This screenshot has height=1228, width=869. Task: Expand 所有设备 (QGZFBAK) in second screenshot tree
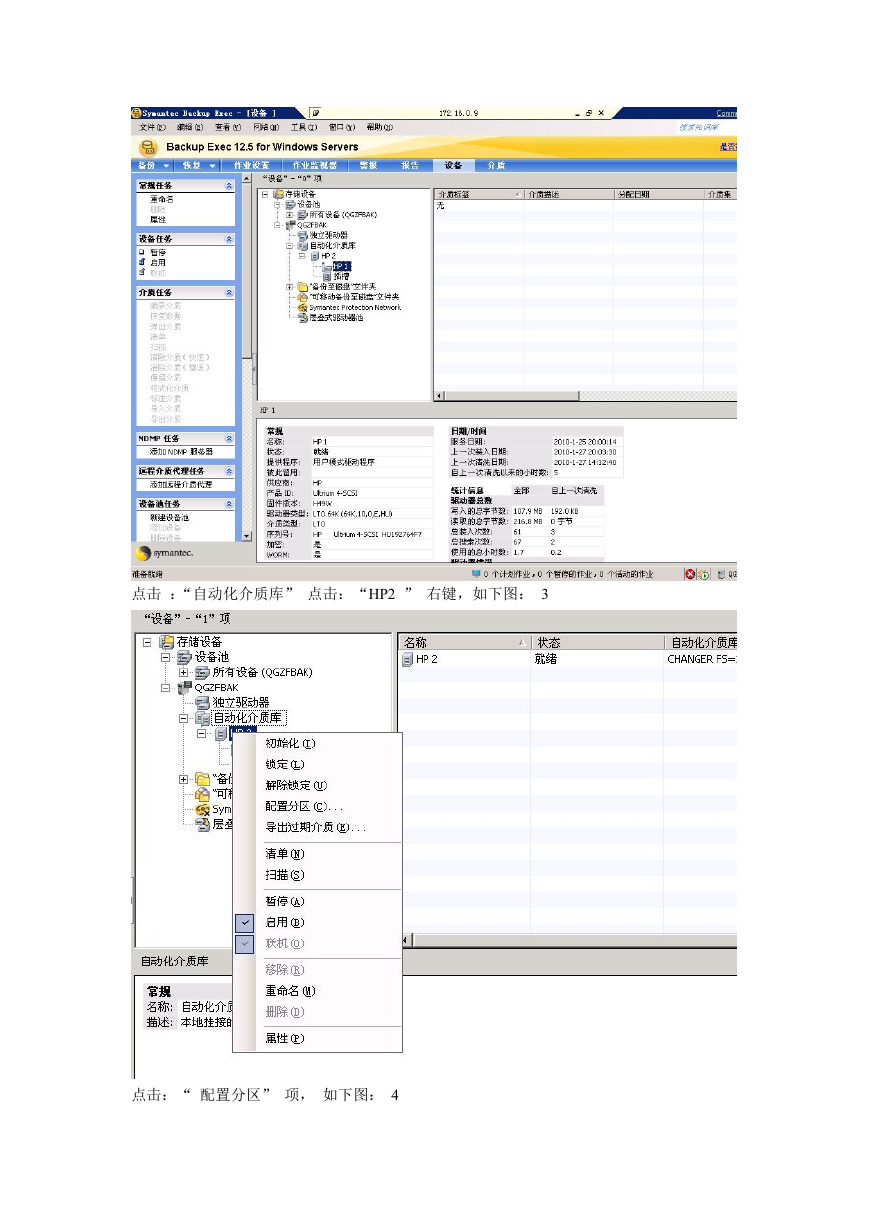click(x=184, y=672)
